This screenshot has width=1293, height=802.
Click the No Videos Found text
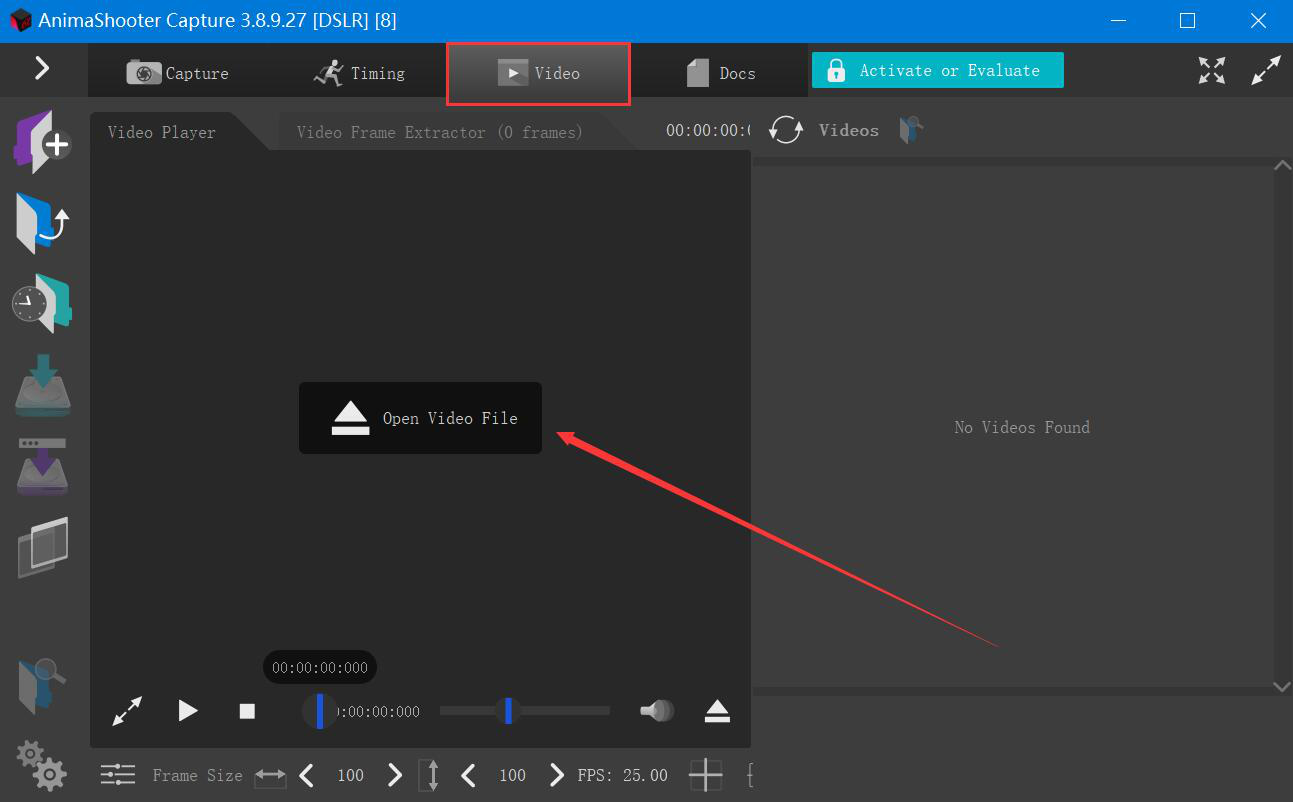(1022, 427)
